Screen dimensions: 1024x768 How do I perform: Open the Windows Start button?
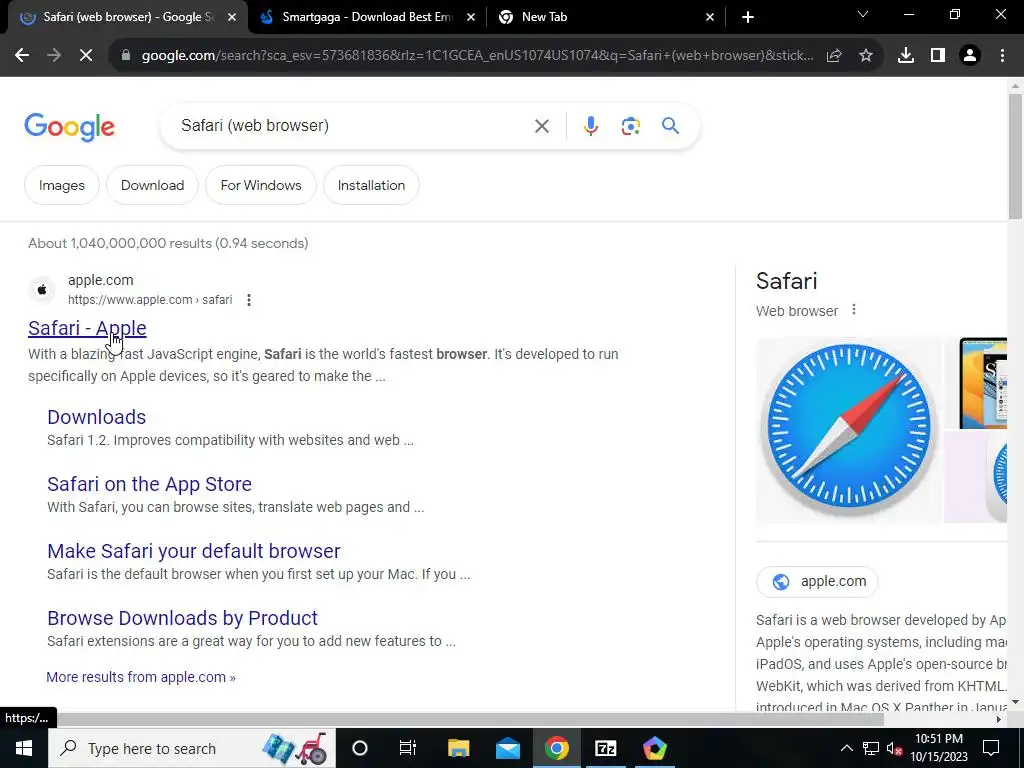point(24,748)
